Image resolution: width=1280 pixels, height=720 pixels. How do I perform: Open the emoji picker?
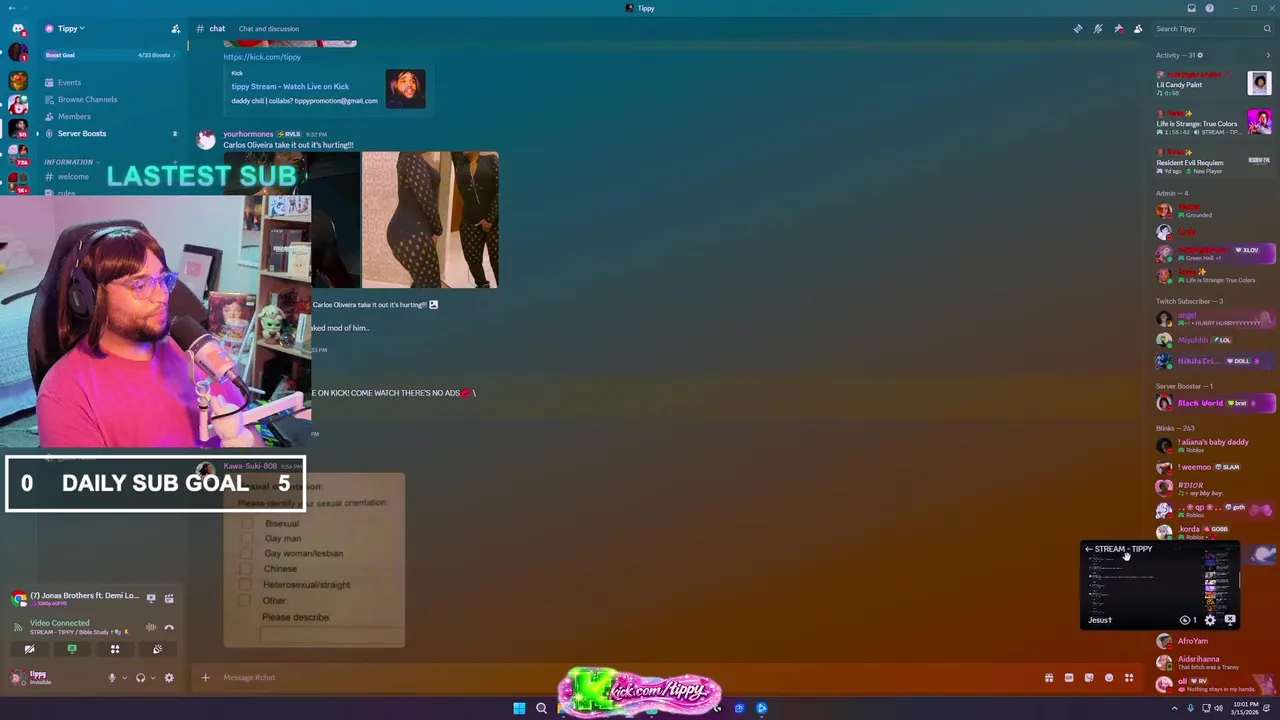tap(1109, 678)
